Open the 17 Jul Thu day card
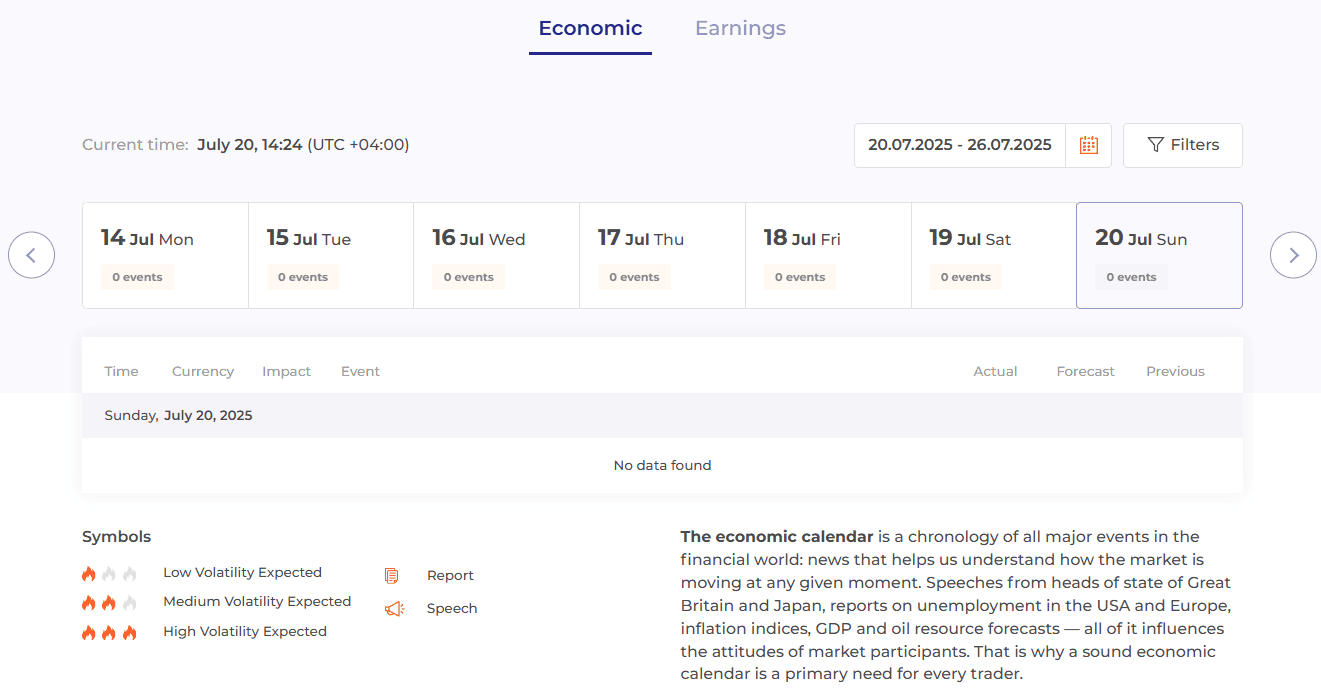Image resolution: width=1321 pixels, height=699 pixels. click(x=662, y=255)
